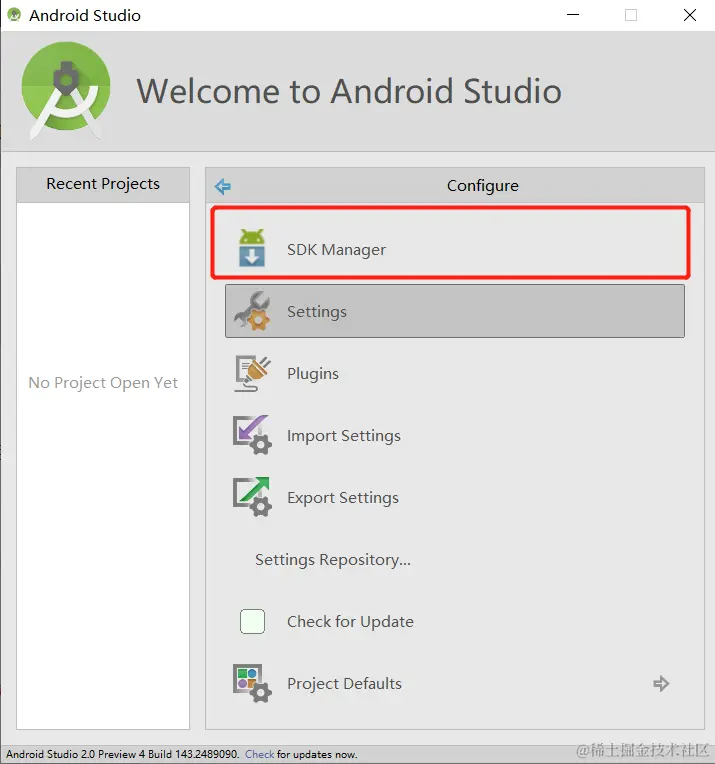Click the Check link in the status bar
715x764 pixels.
coord(259,754)
